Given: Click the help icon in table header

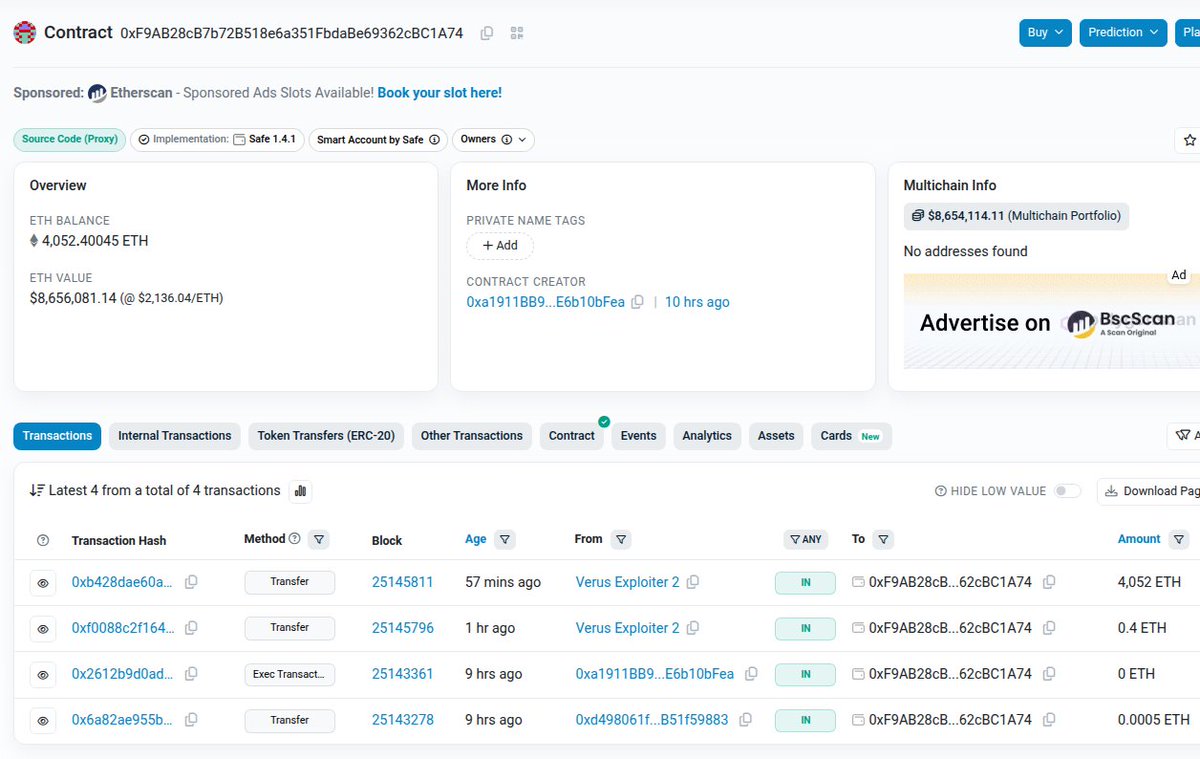Looking at the screenshot, I should pos(43,540).
